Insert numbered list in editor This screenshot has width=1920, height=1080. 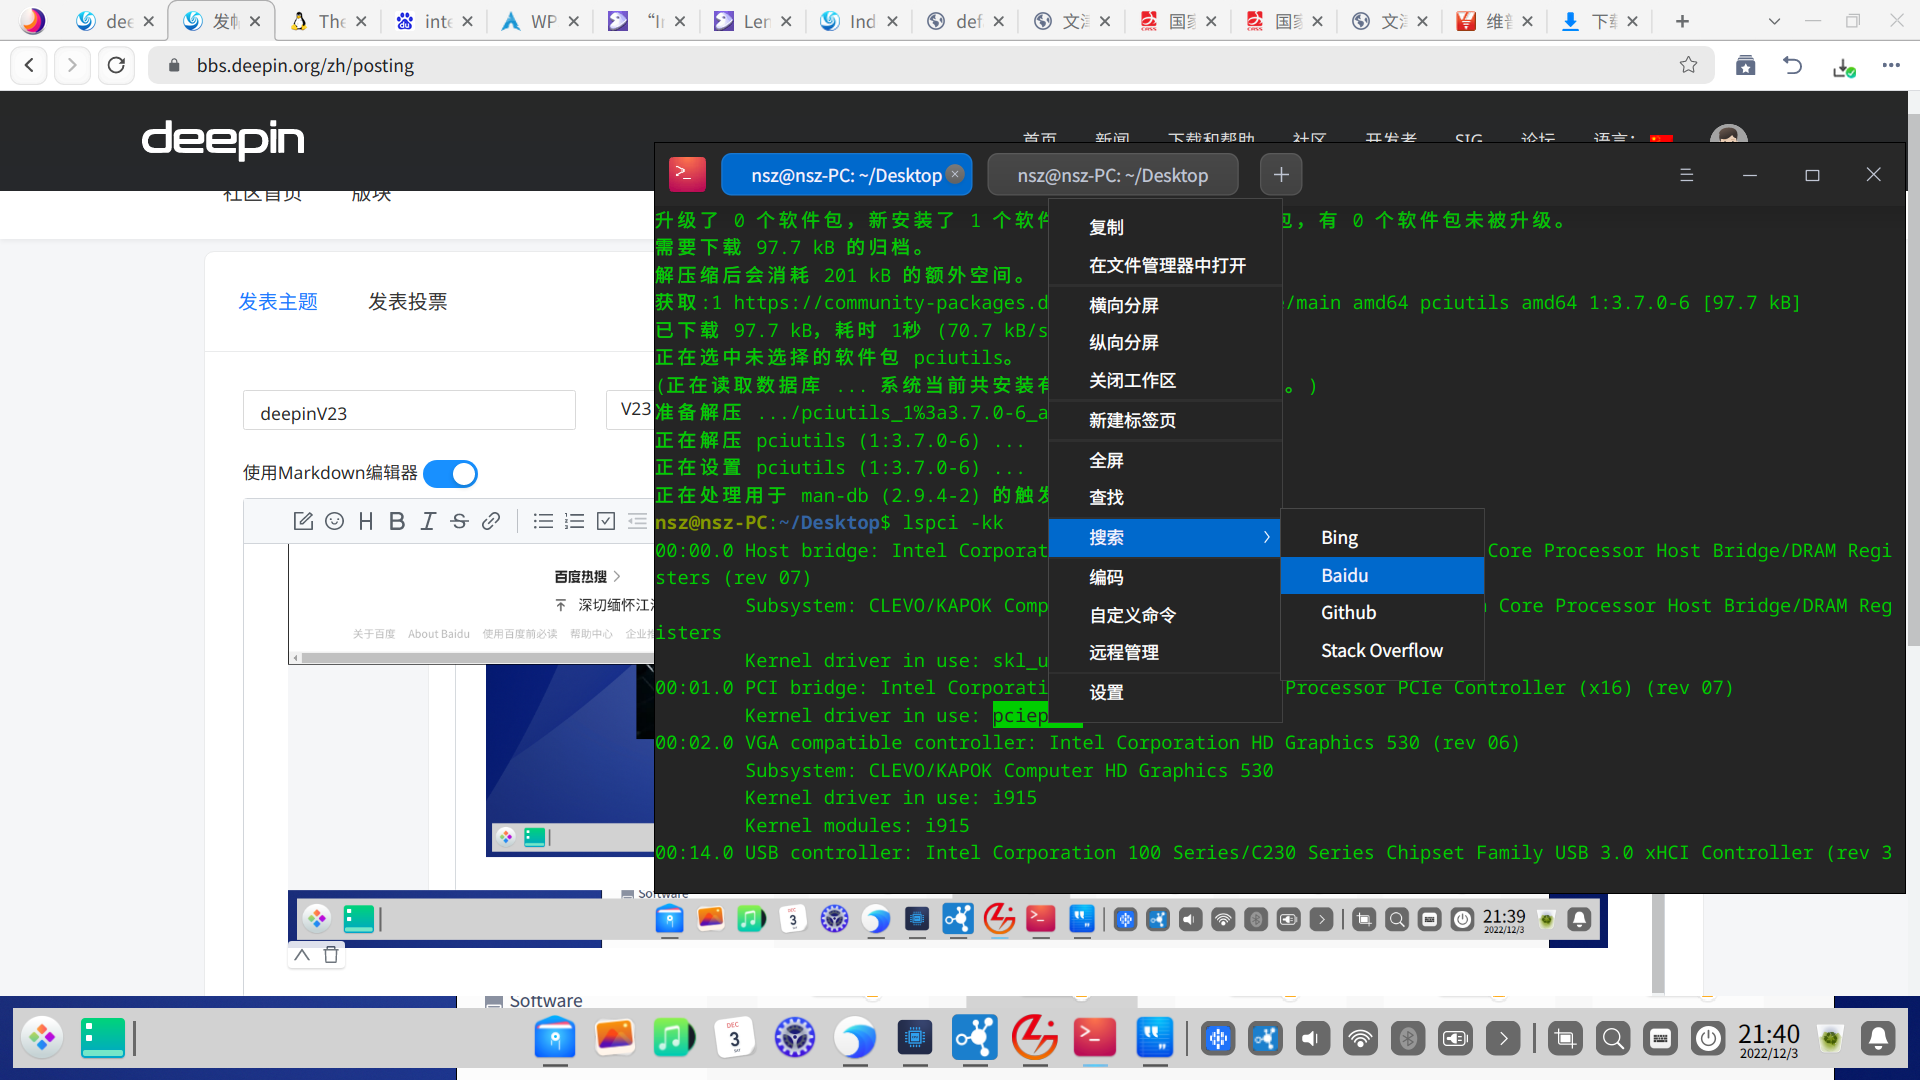(574, 521)
